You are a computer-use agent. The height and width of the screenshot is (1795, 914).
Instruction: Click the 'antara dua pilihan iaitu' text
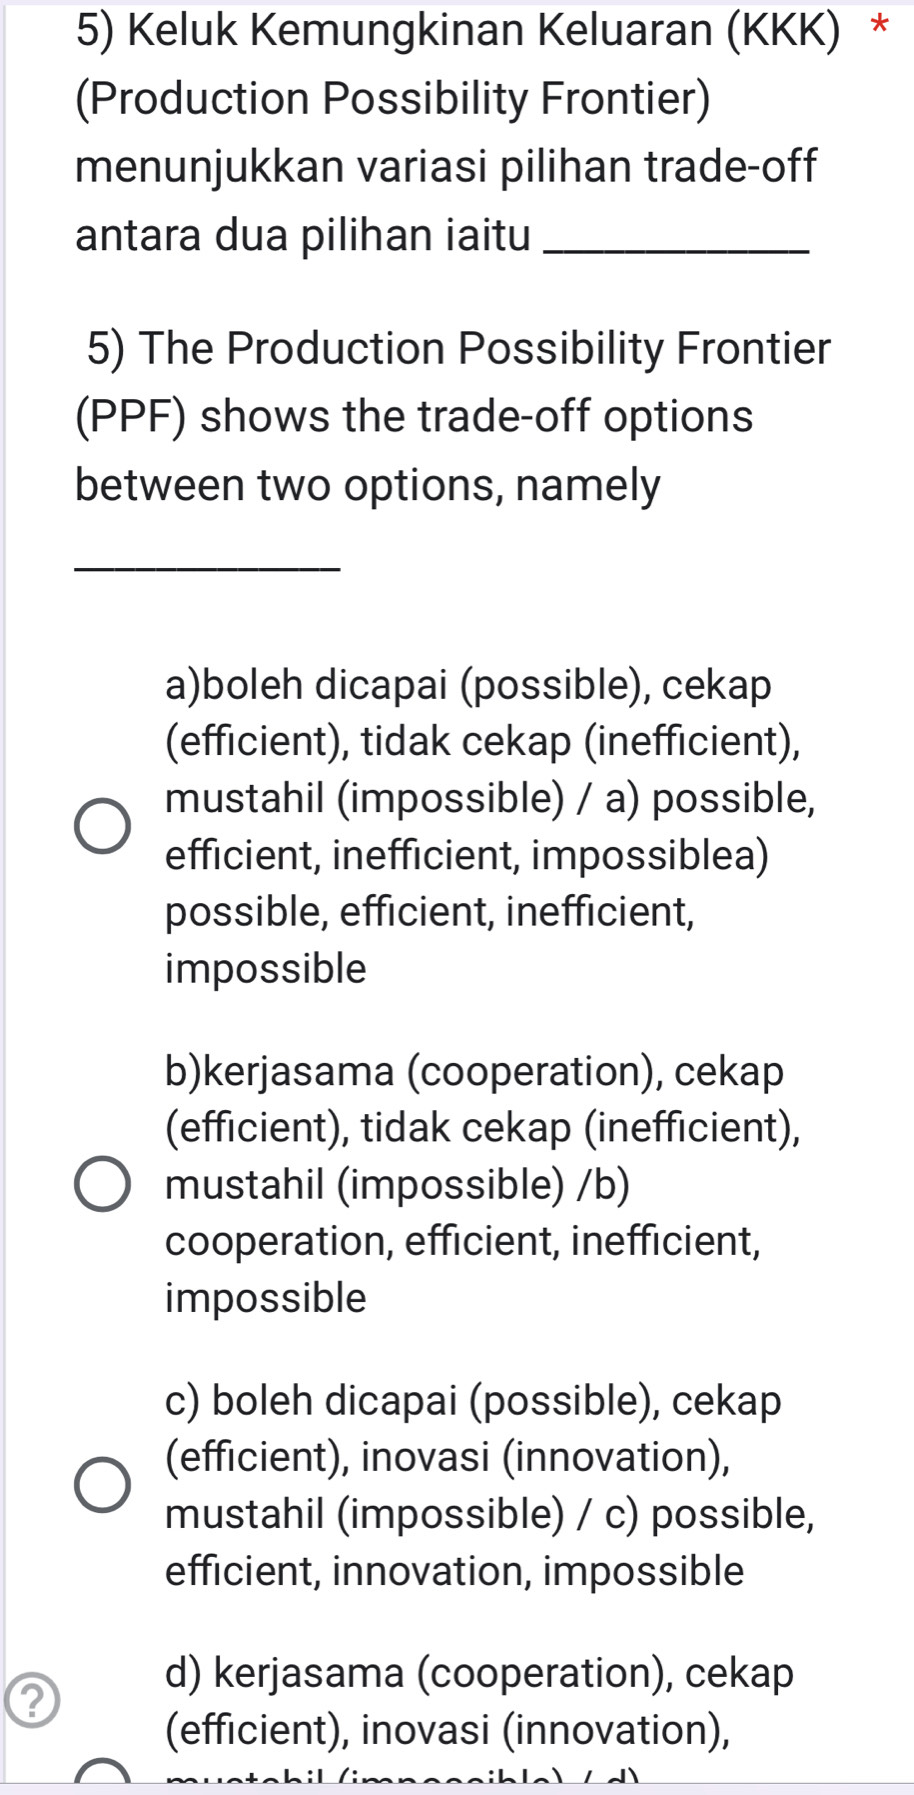tap(302, 236)
